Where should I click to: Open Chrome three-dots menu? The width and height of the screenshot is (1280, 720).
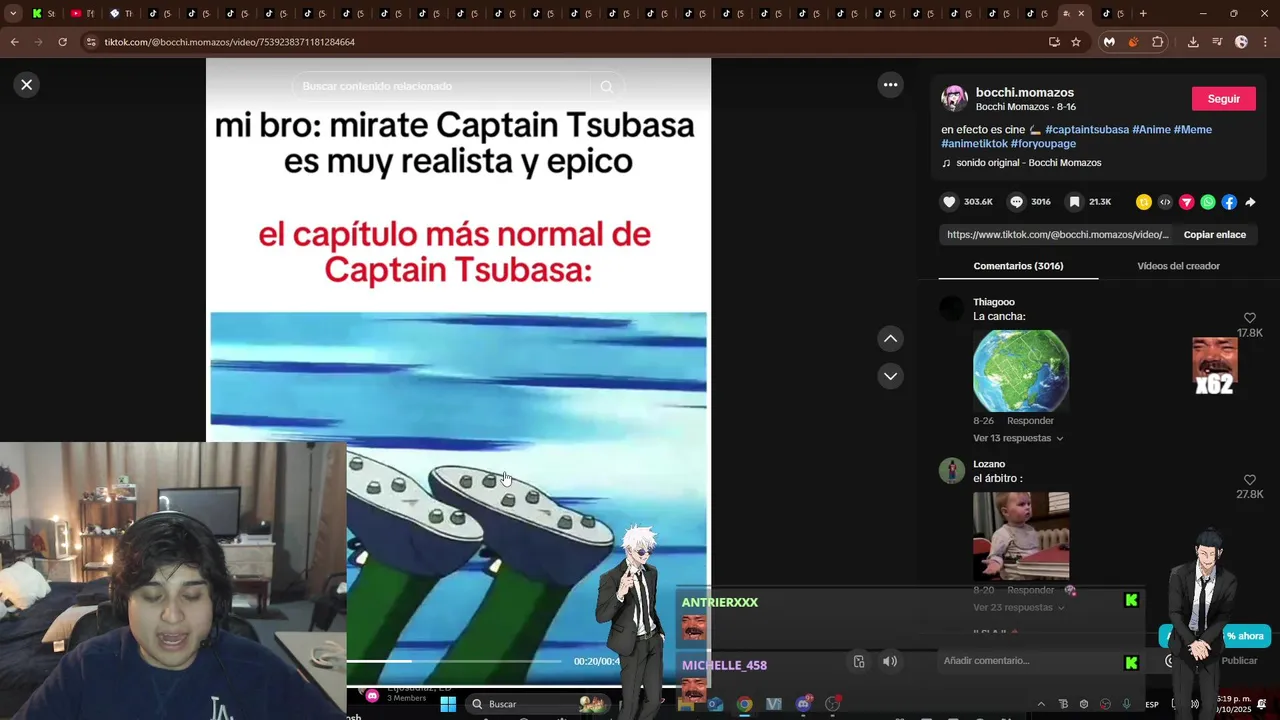1265,42
